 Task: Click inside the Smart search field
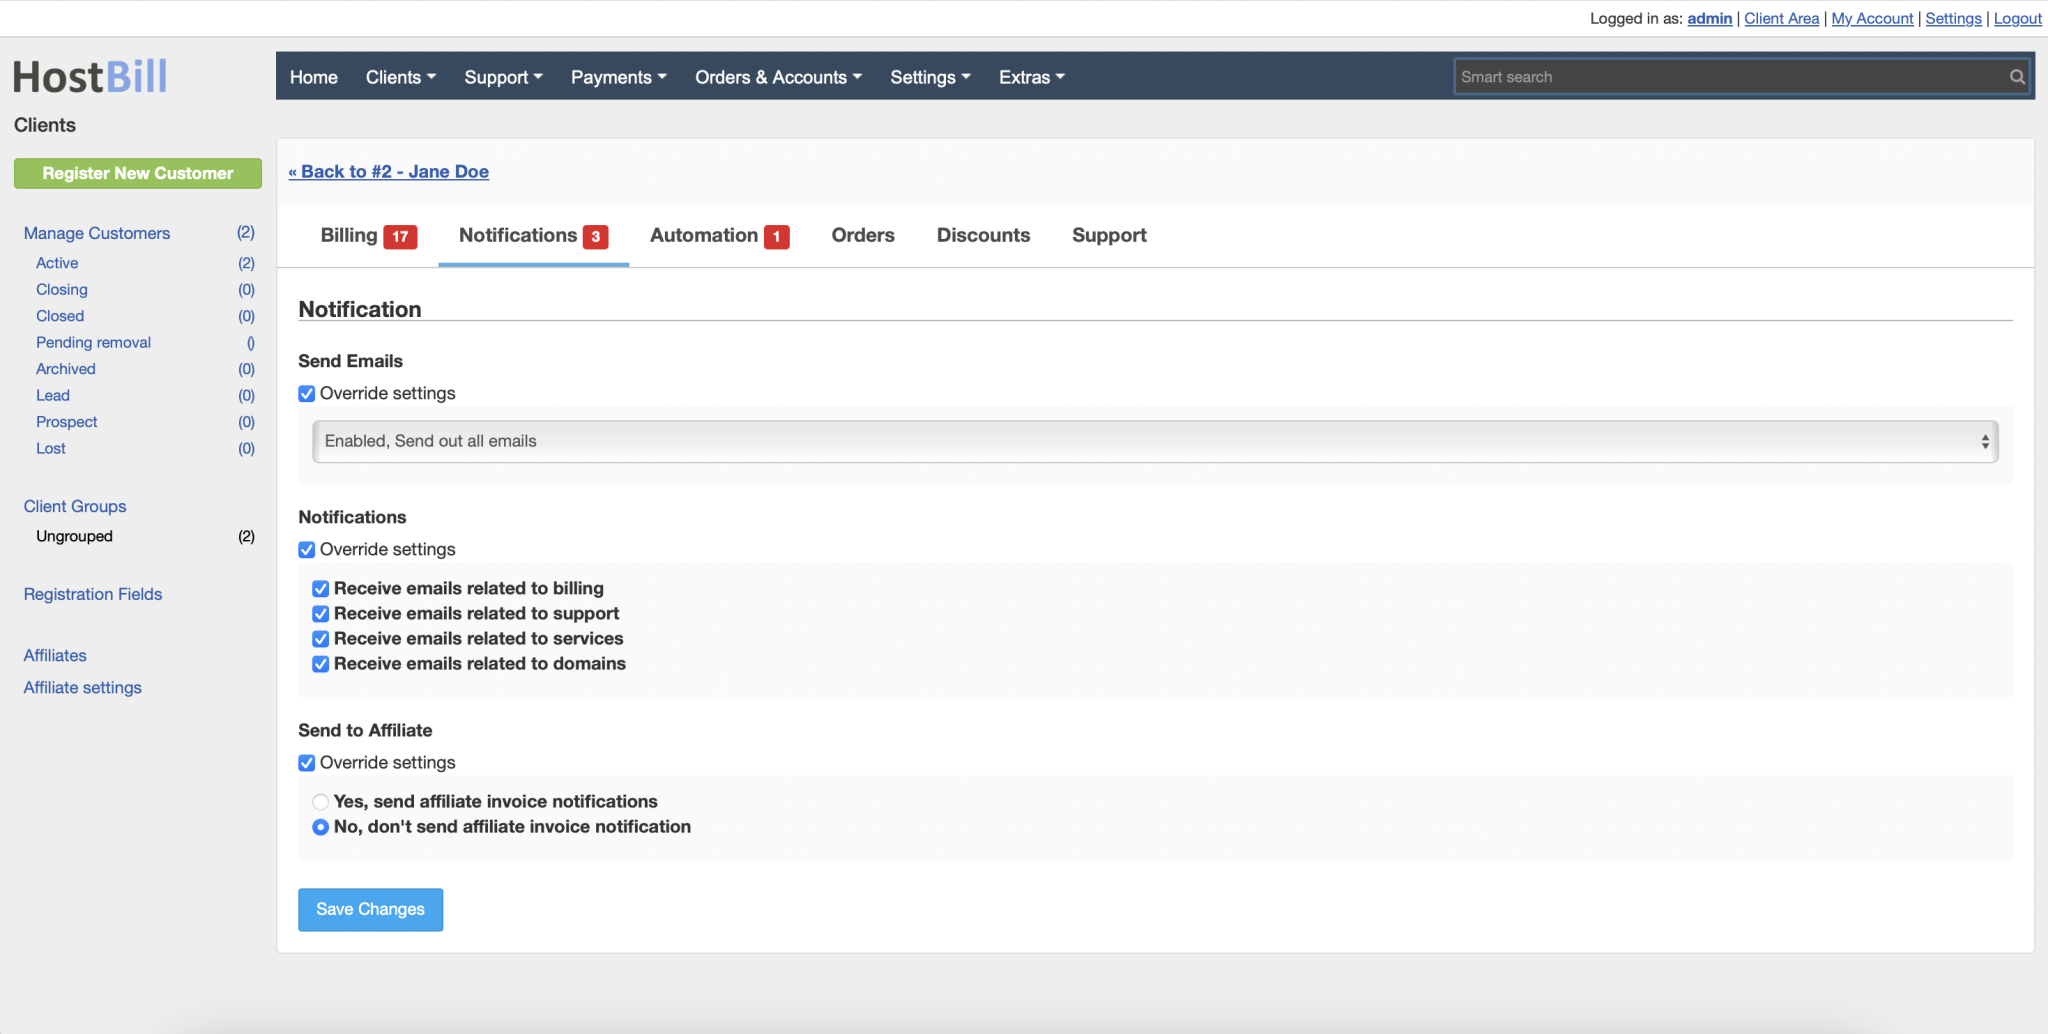pyautogui.click(x=1700, y=76)
